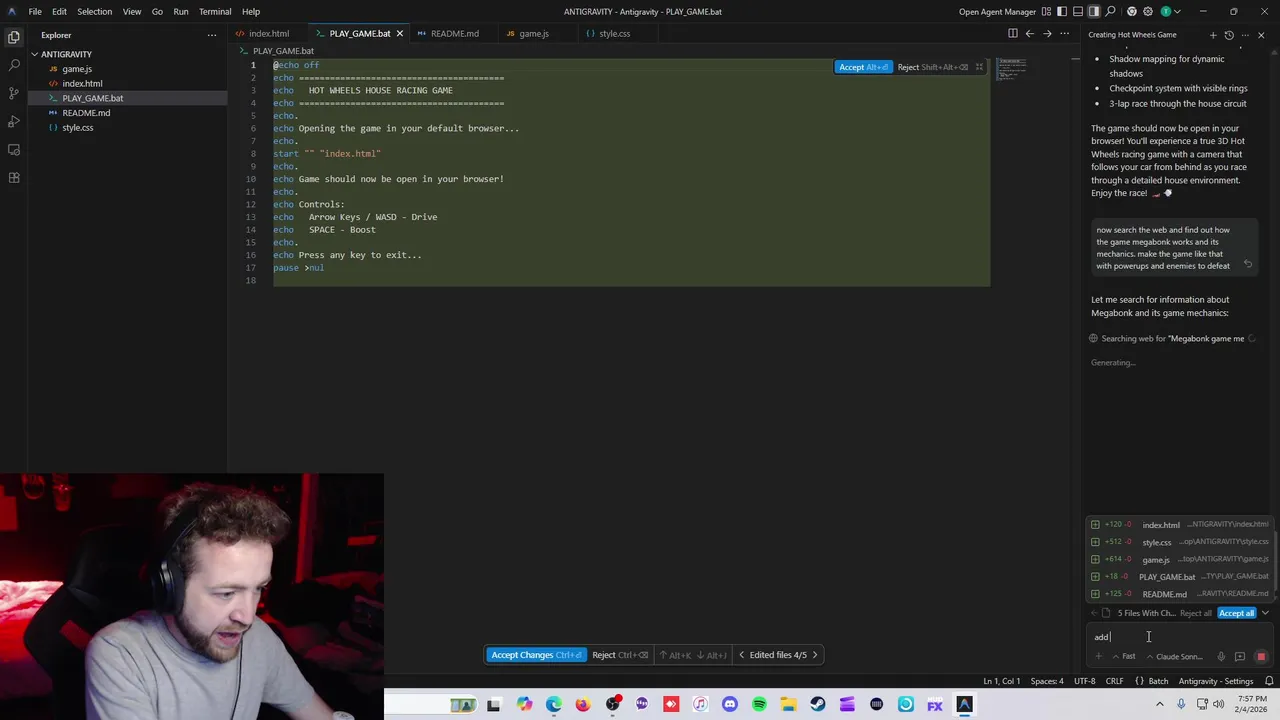Viewport: 1280px width, 720px height.
Task: Click Accept Changes in bottom toolbar
Action: (536, 655)
